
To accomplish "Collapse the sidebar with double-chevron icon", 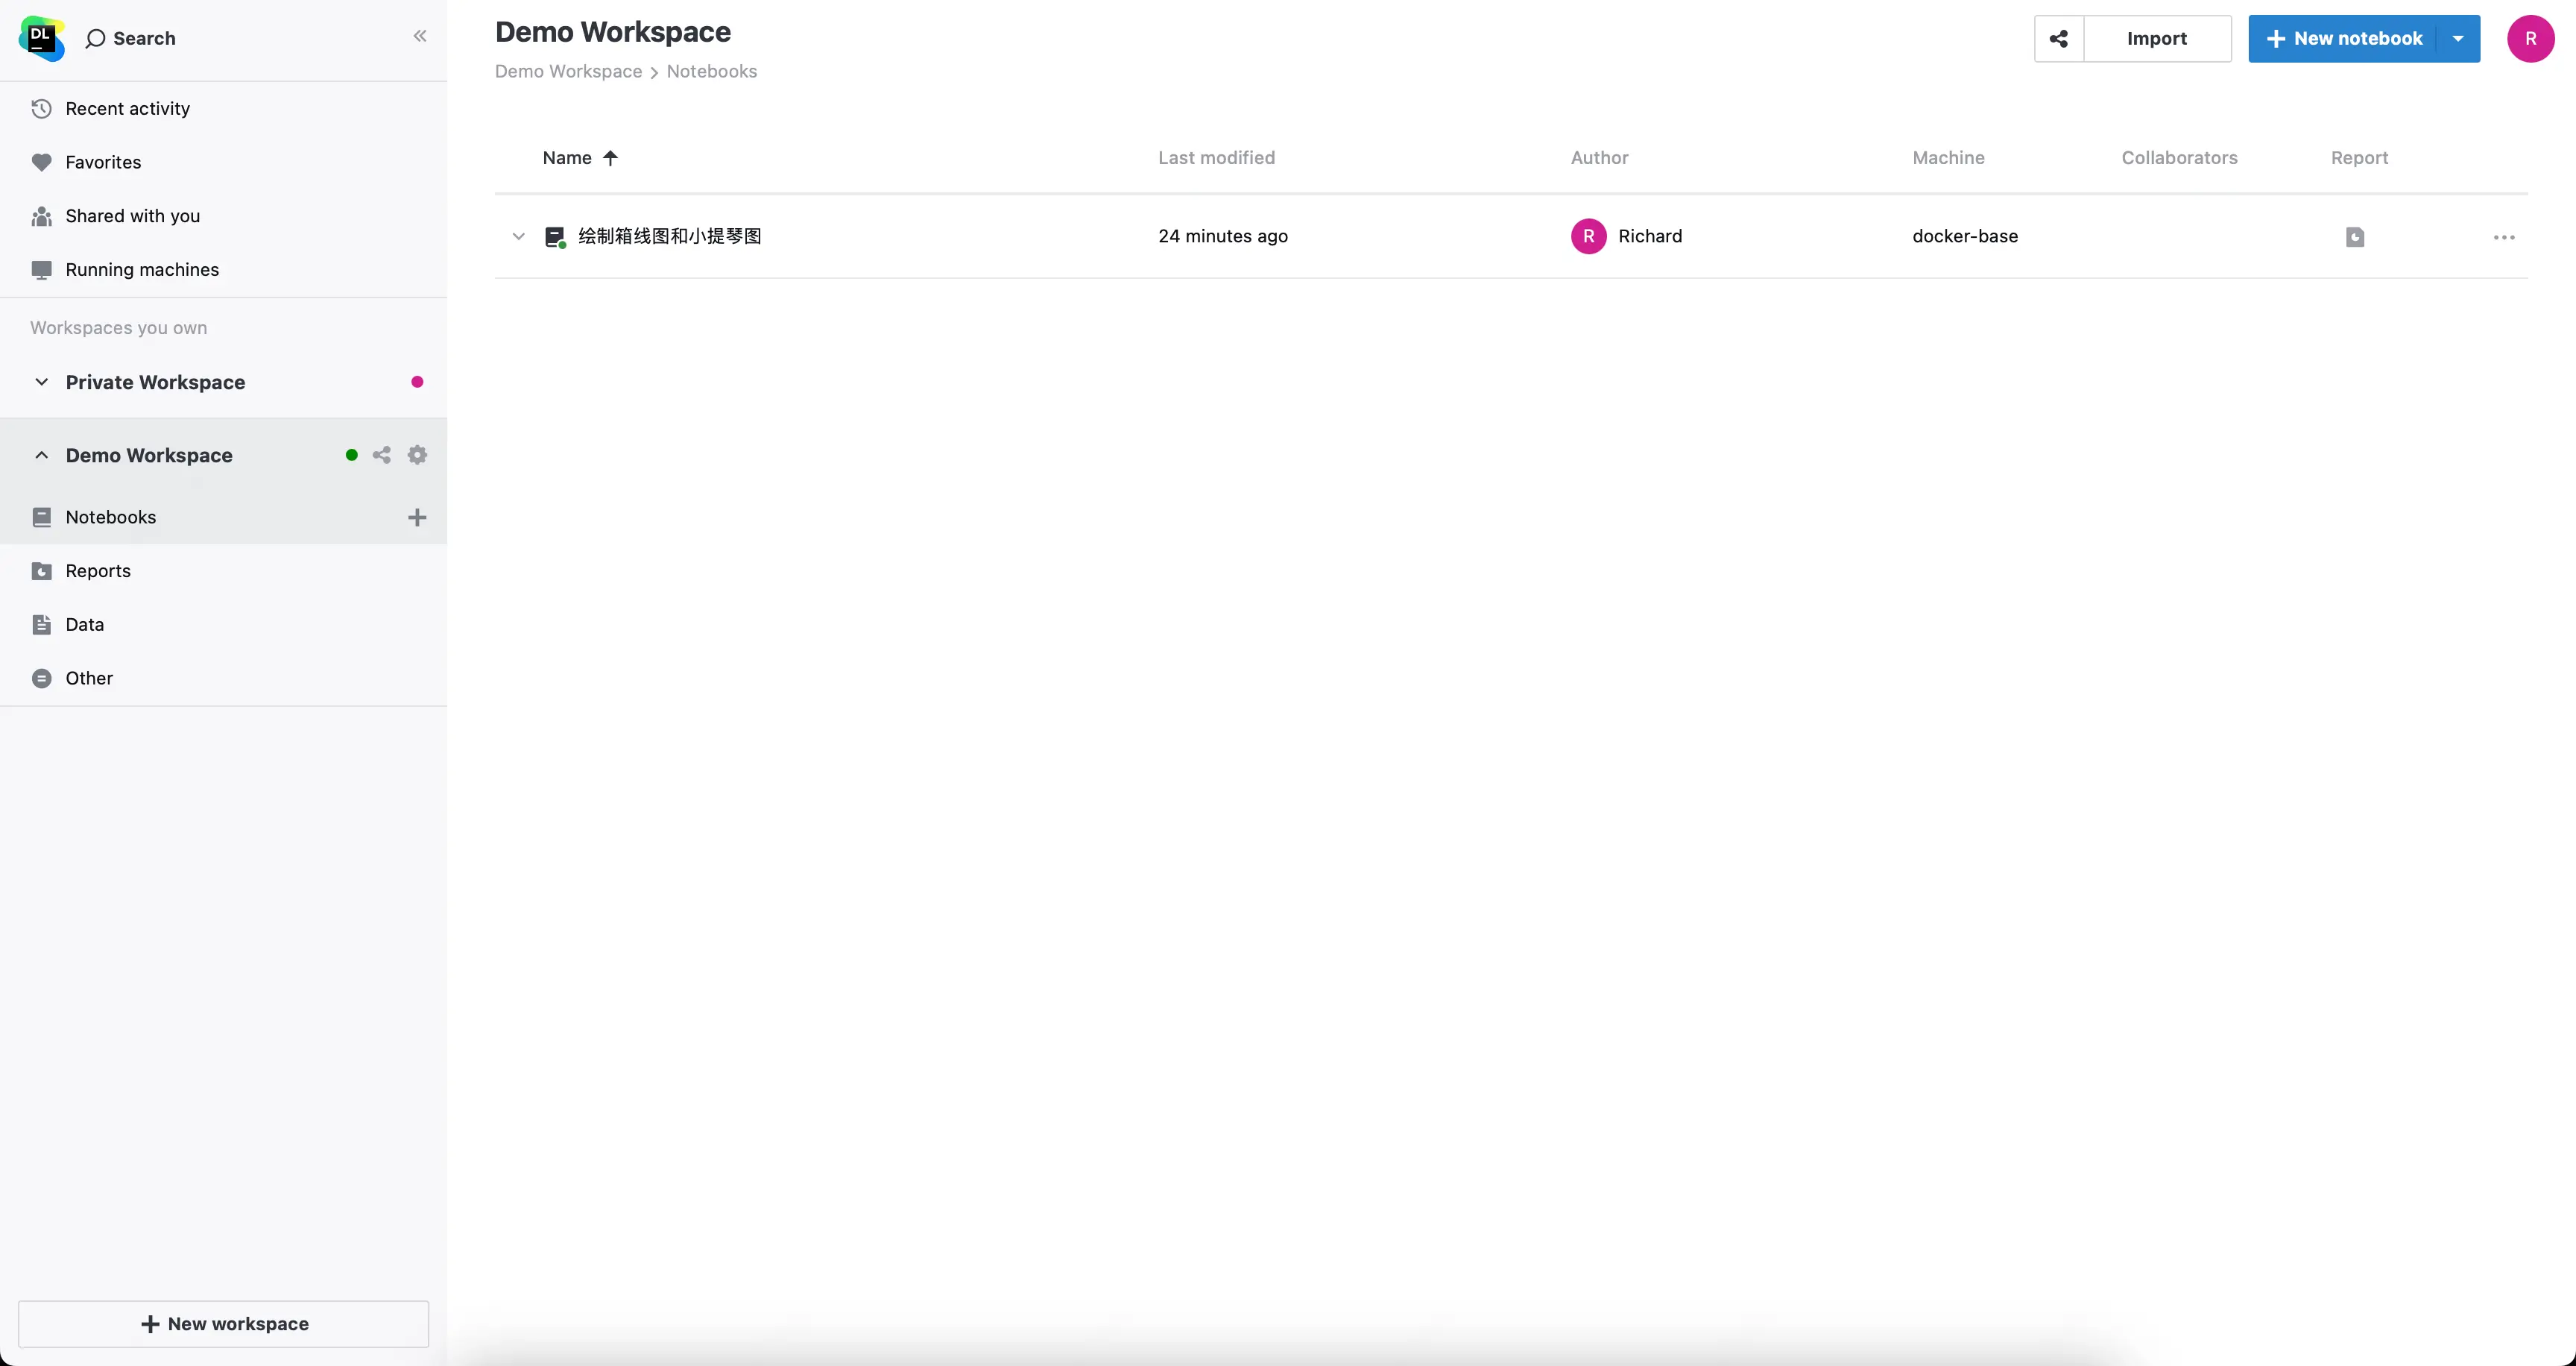I will (x=420, y=36).
